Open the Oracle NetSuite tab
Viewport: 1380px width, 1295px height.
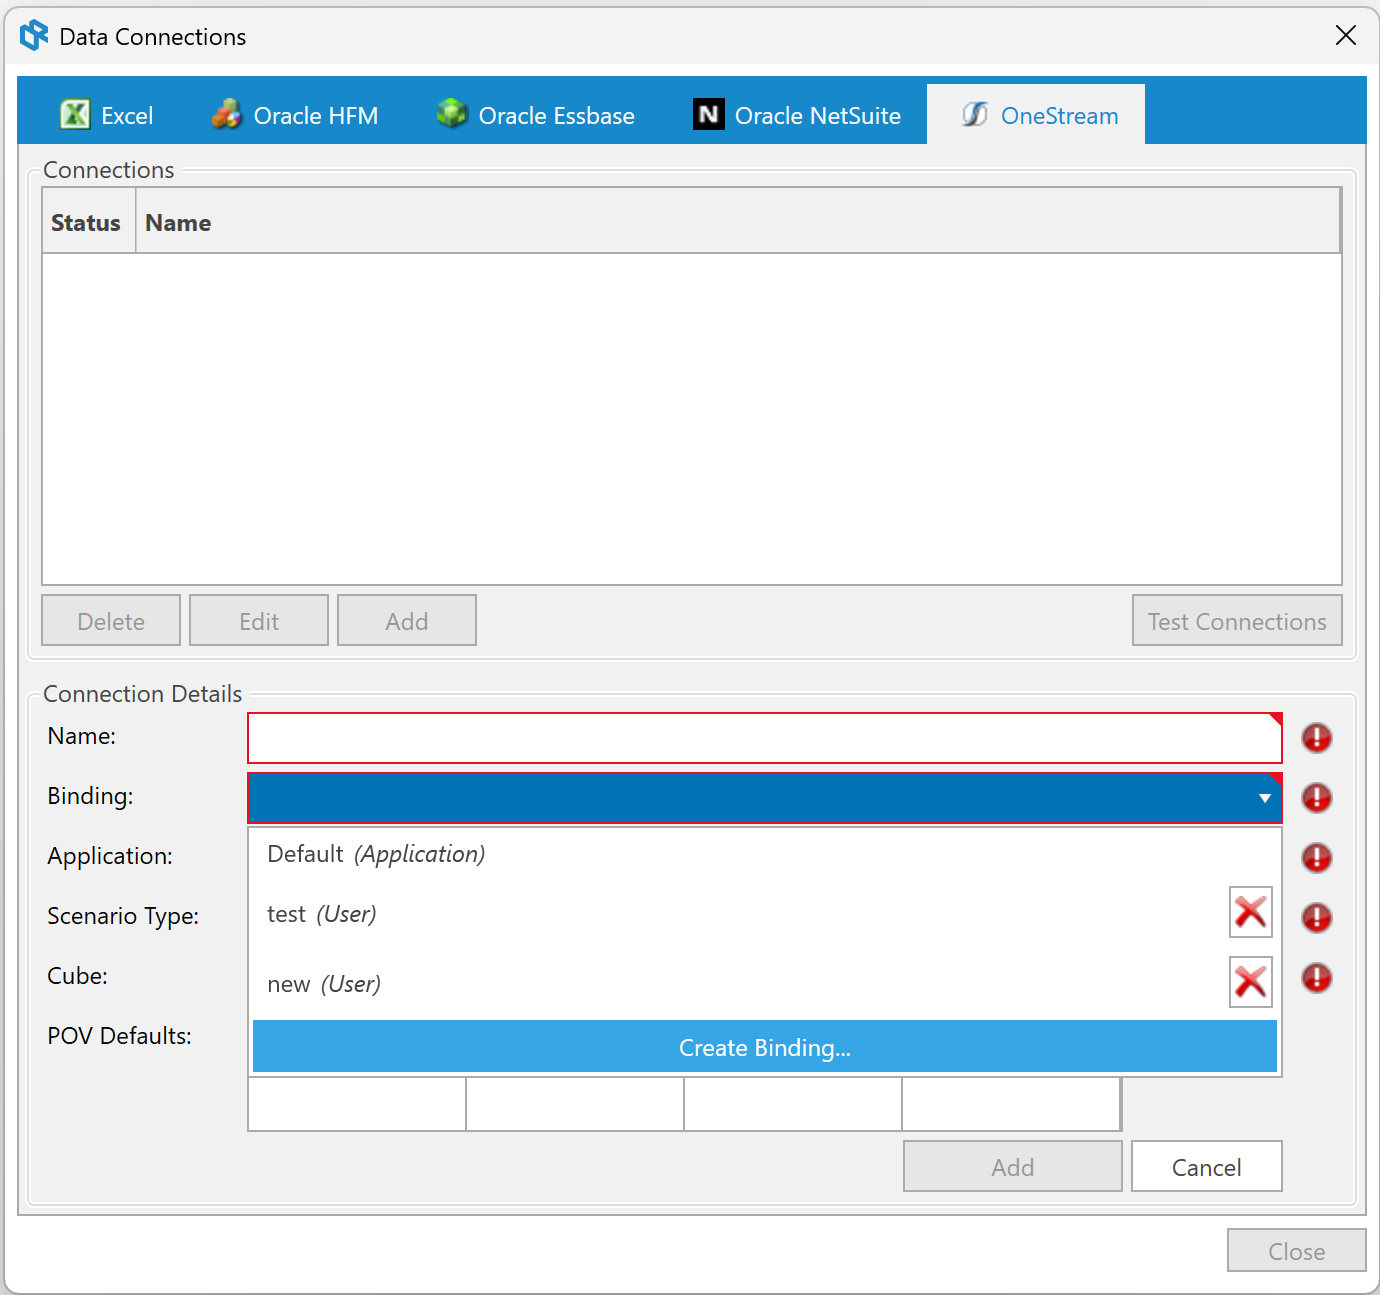[797, 115]
